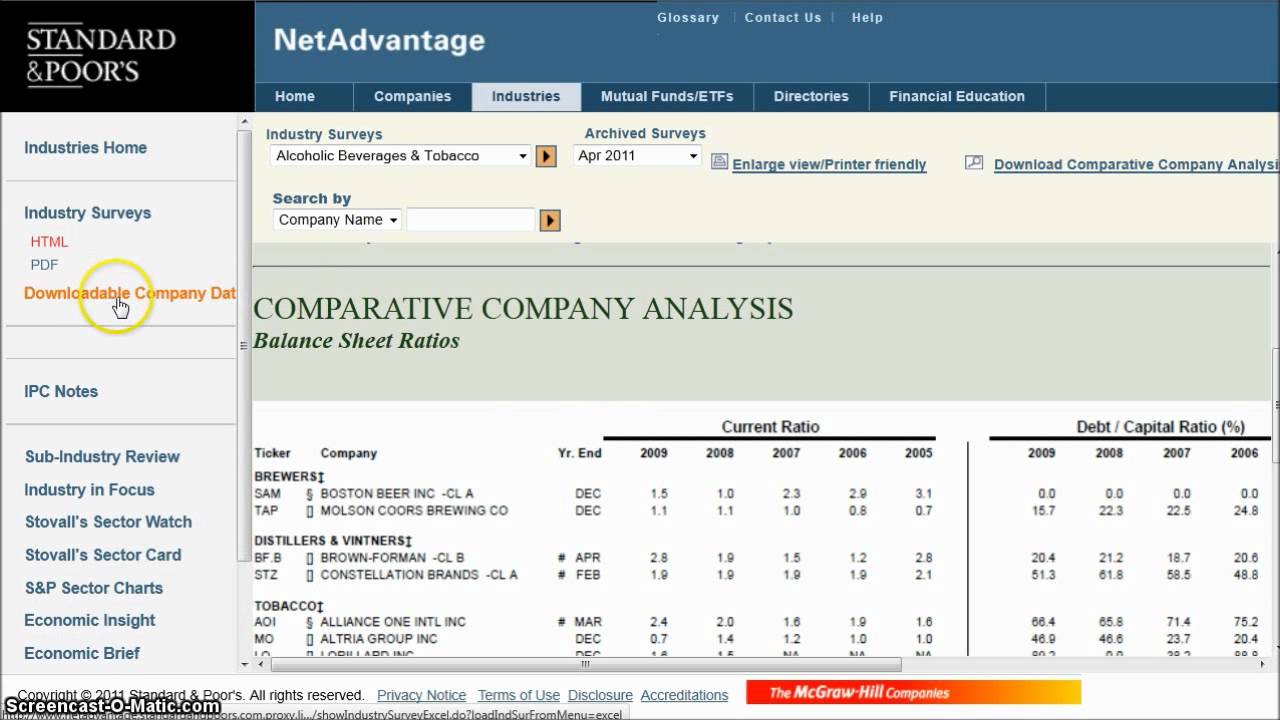Select the Industries tab
This screenshot has height=720, width=1280.
(x=526, y=97)
